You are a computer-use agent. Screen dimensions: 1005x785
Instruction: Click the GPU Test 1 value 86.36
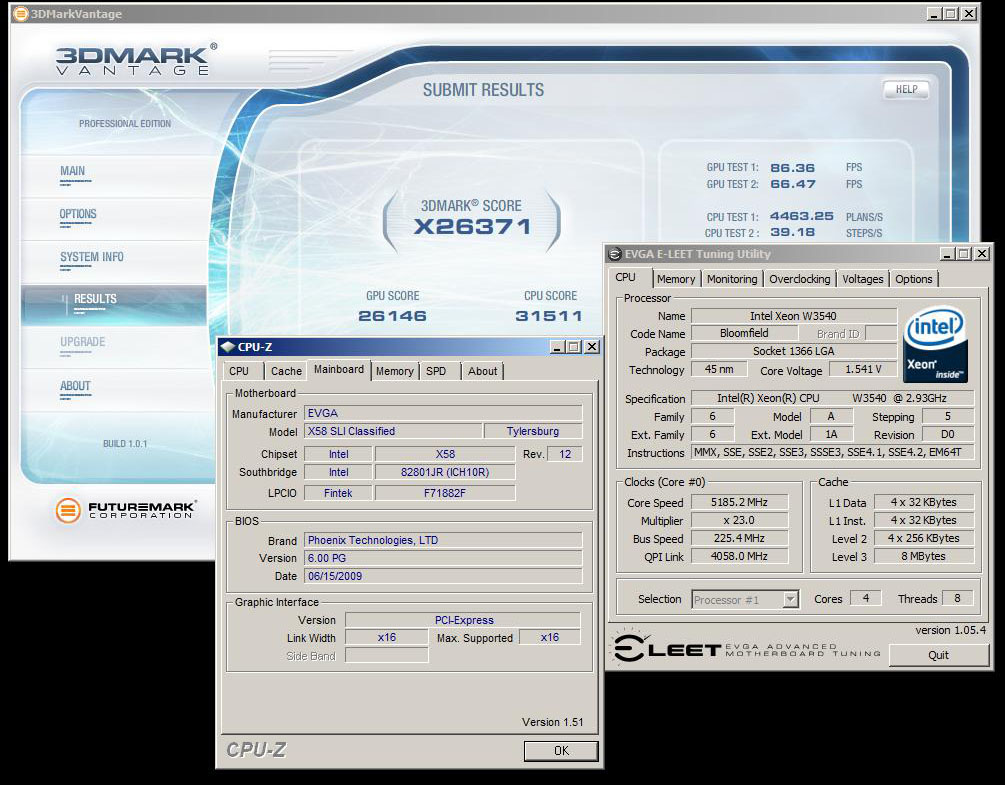coord(792,168)
